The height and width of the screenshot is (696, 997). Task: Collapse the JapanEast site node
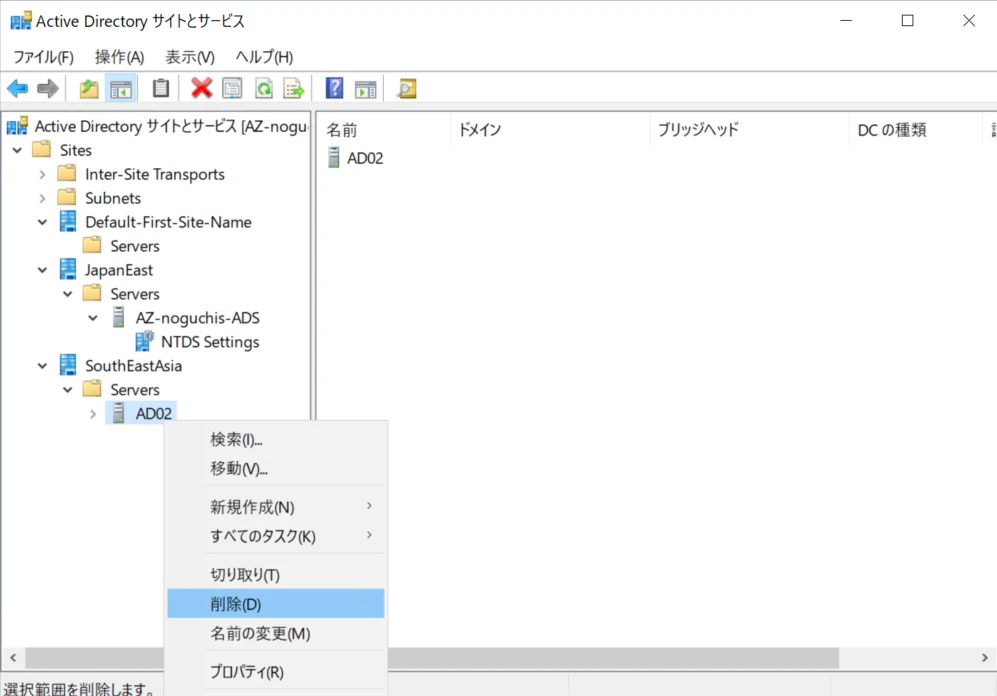pyautogui.click(x=43, y=270)
